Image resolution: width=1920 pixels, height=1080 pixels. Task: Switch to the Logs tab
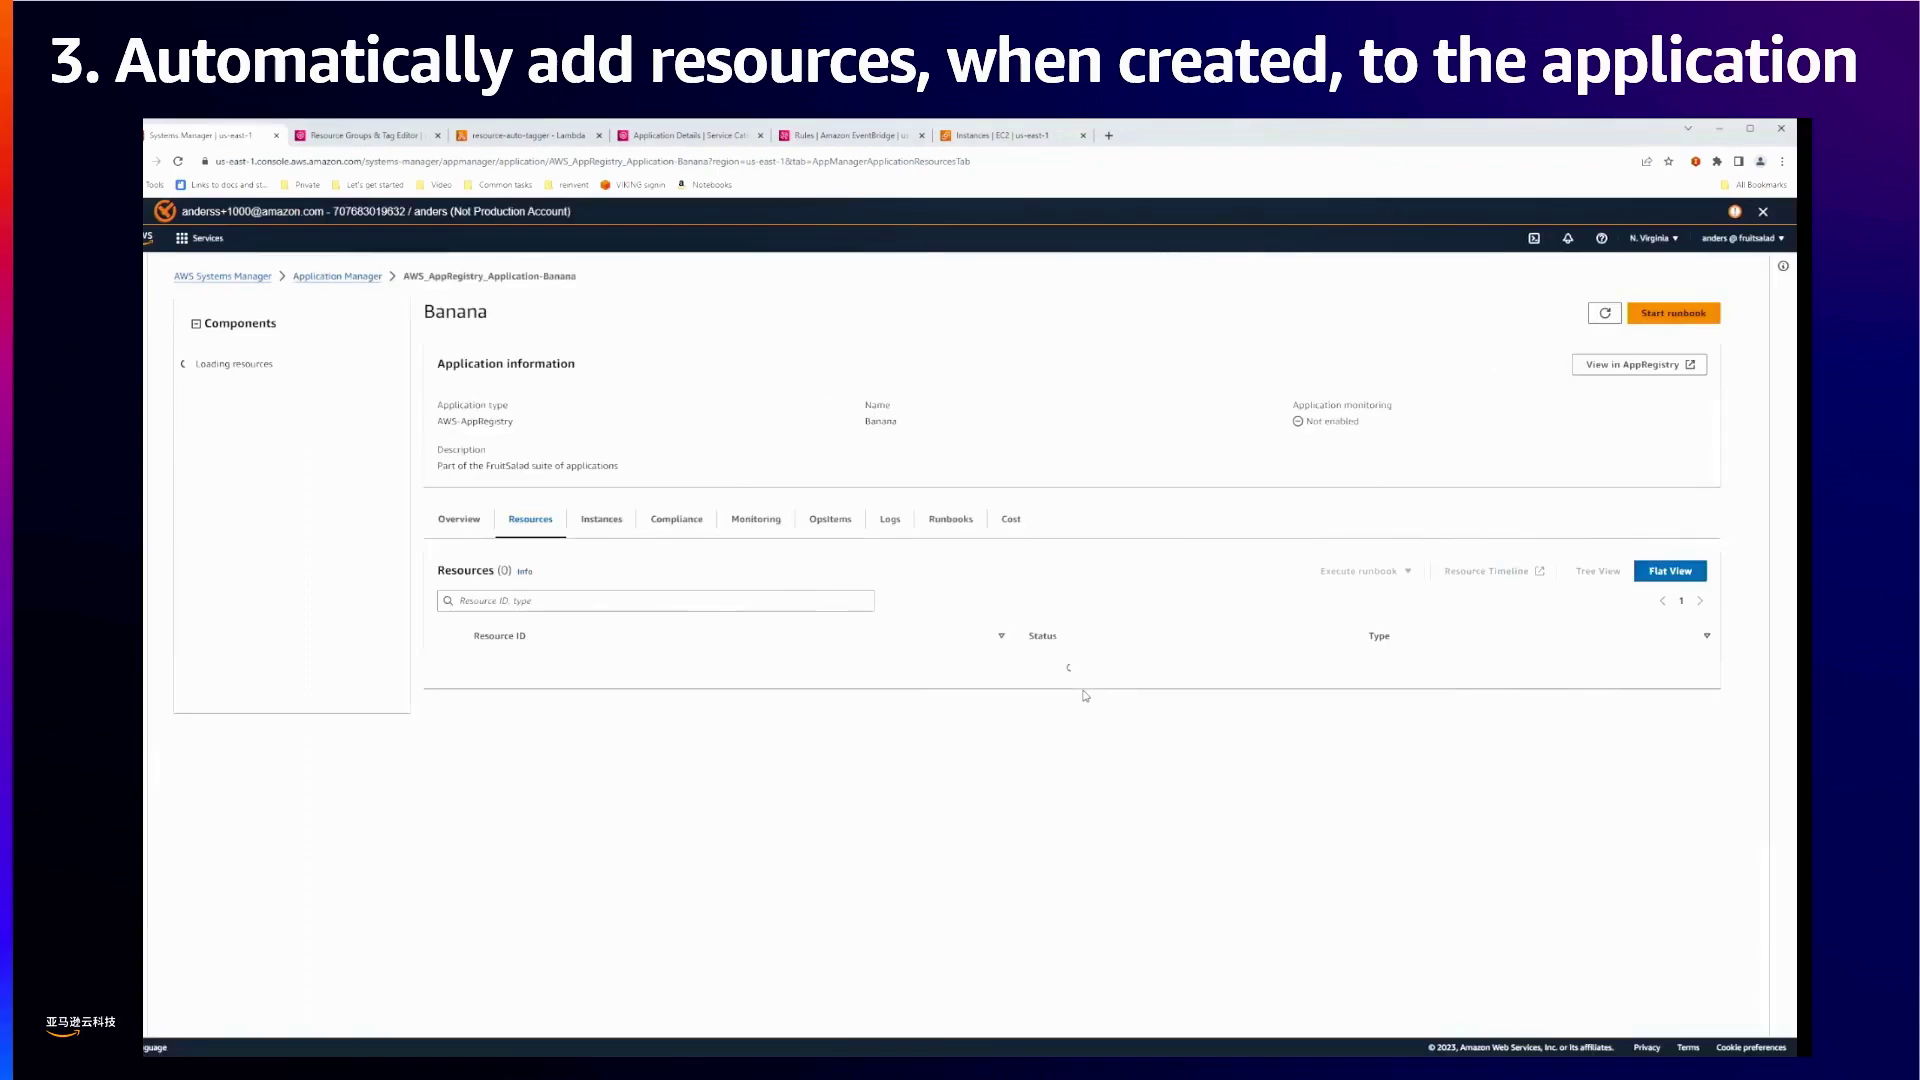890,519
